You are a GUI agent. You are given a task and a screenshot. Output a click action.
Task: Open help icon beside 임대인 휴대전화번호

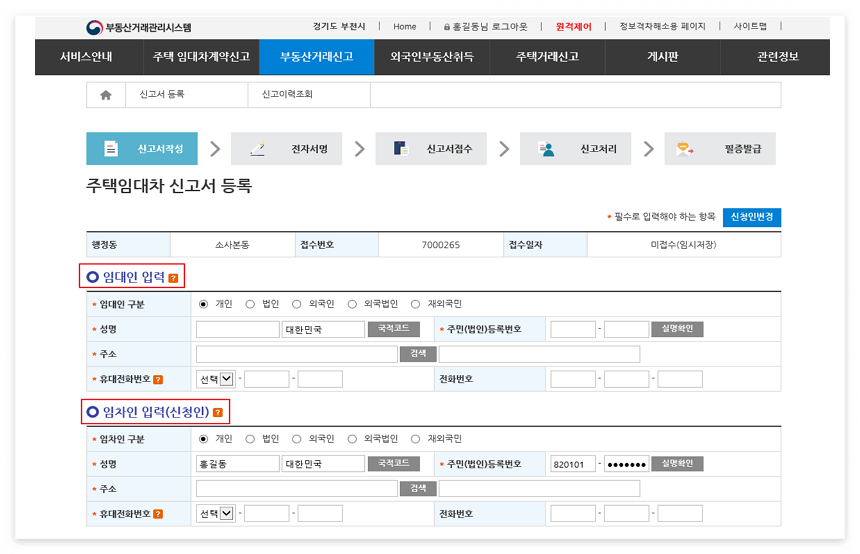click(158, 380)
